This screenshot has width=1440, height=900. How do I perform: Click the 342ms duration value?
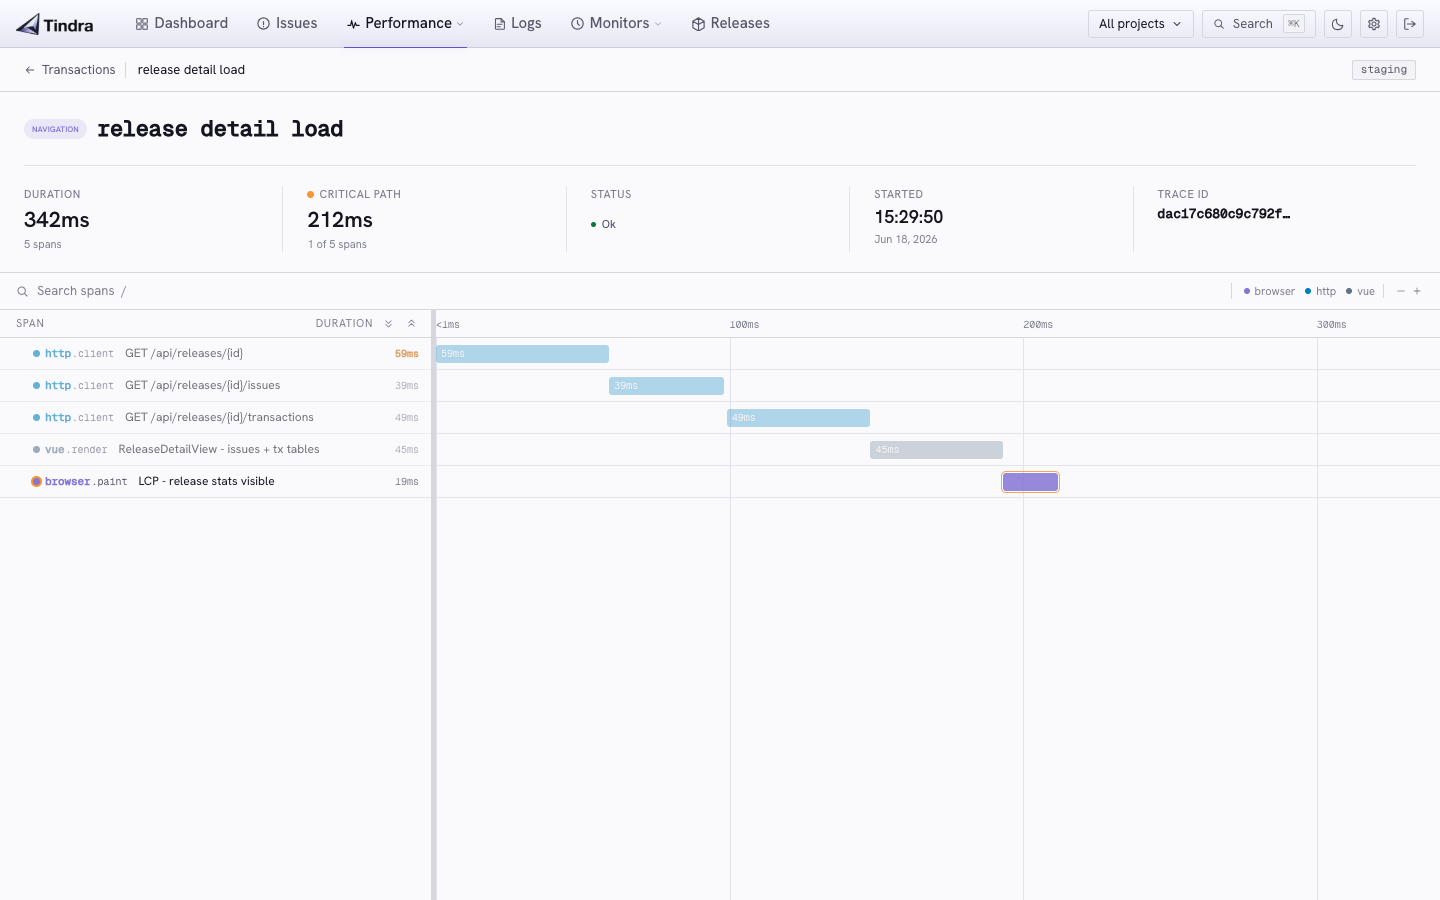pos(57,220)
